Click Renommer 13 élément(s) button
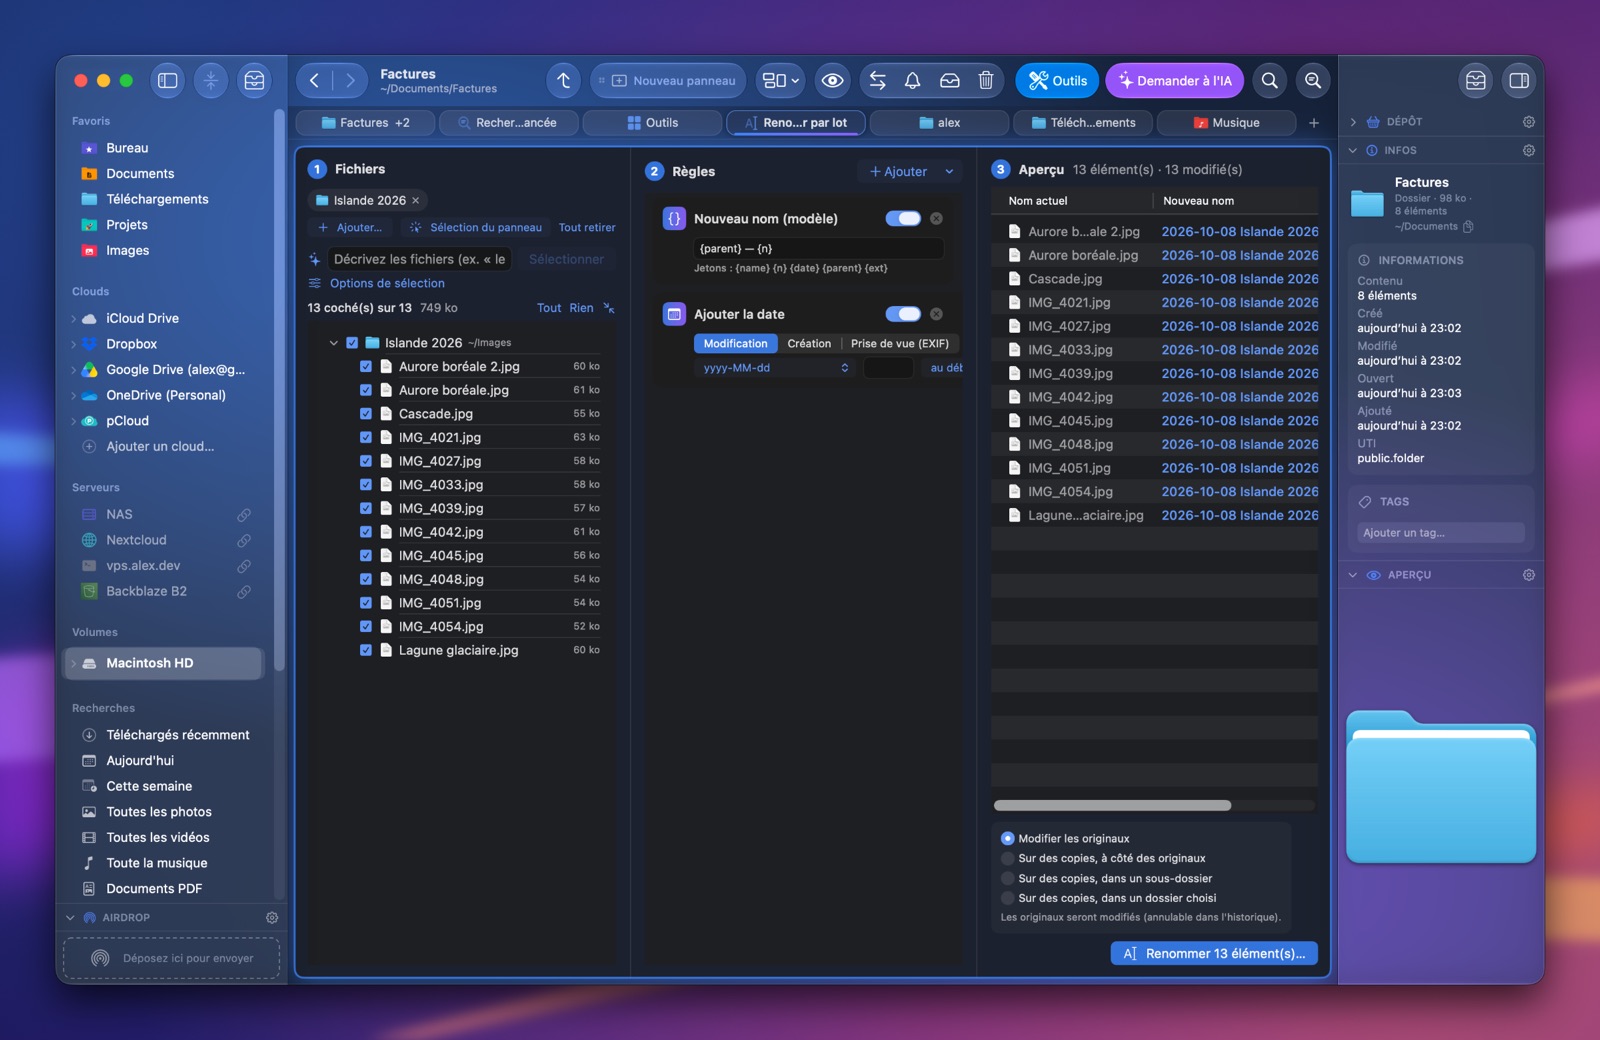1600x1040 pixels. point(1214,954)
